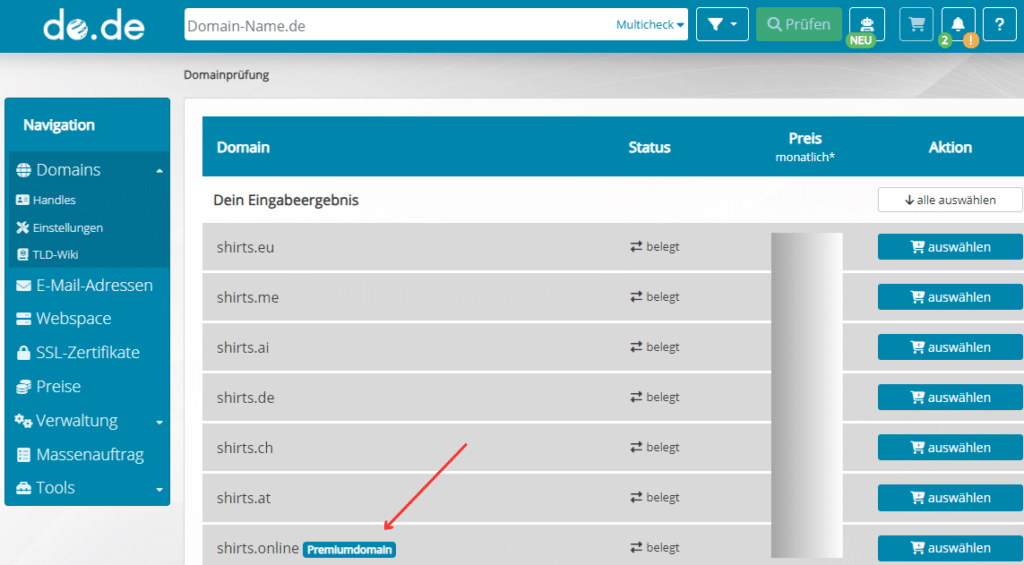1024x565 pixels.
Task: Collapse the Domains navigation section
Action: [159, 170]
